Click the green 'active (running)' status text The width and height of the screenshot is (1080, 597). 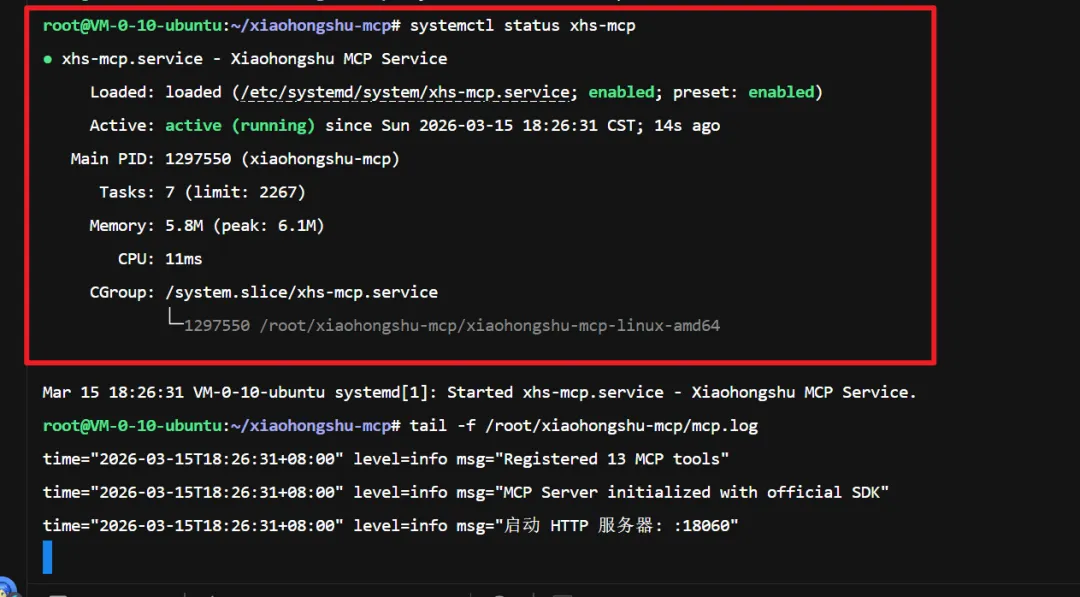pyautogui.click(x=240, y=126)
